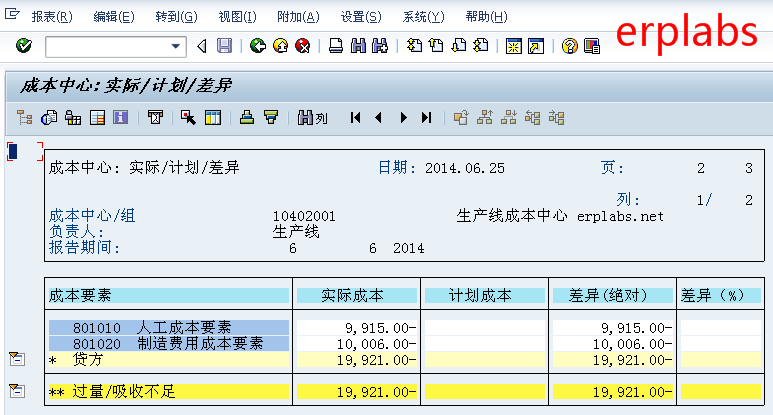773x415 pixels.
Task: Select the 801010 人工成本要素 row
Action: tap(169, 327)
